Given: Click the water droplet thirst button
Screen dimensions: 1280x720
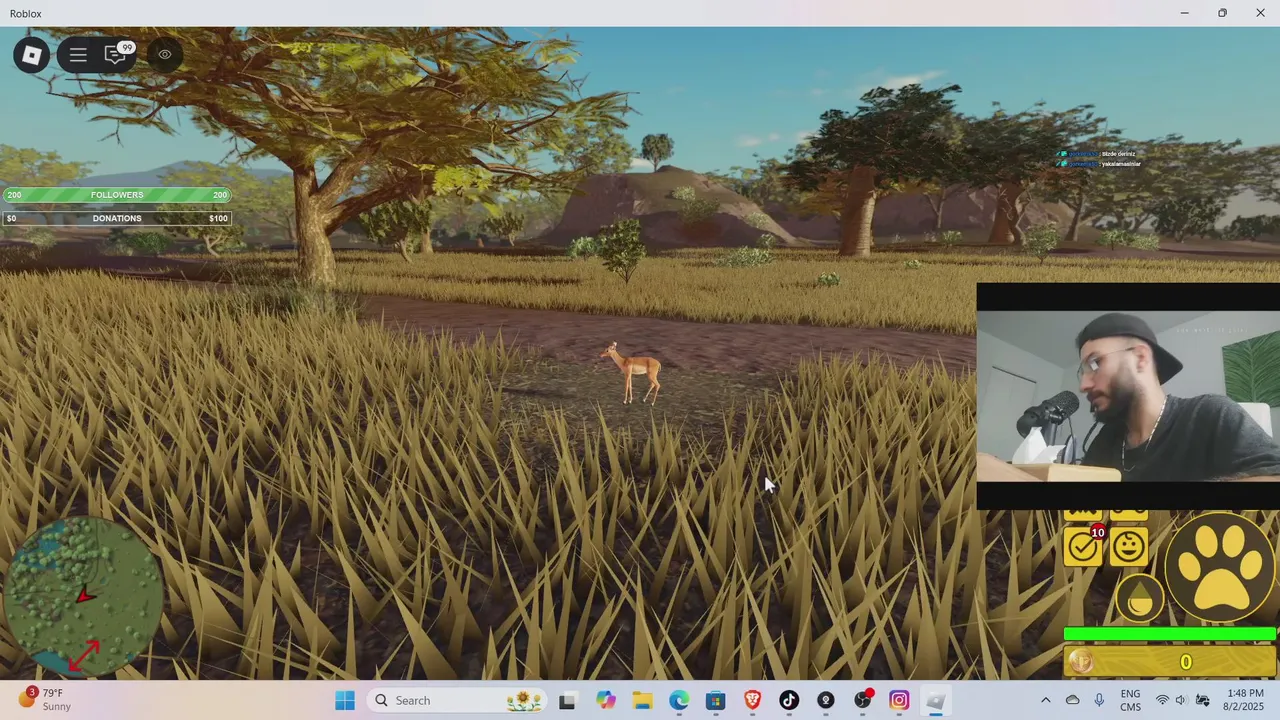Looking at the screenshot, I should (x=1139, y=600).
